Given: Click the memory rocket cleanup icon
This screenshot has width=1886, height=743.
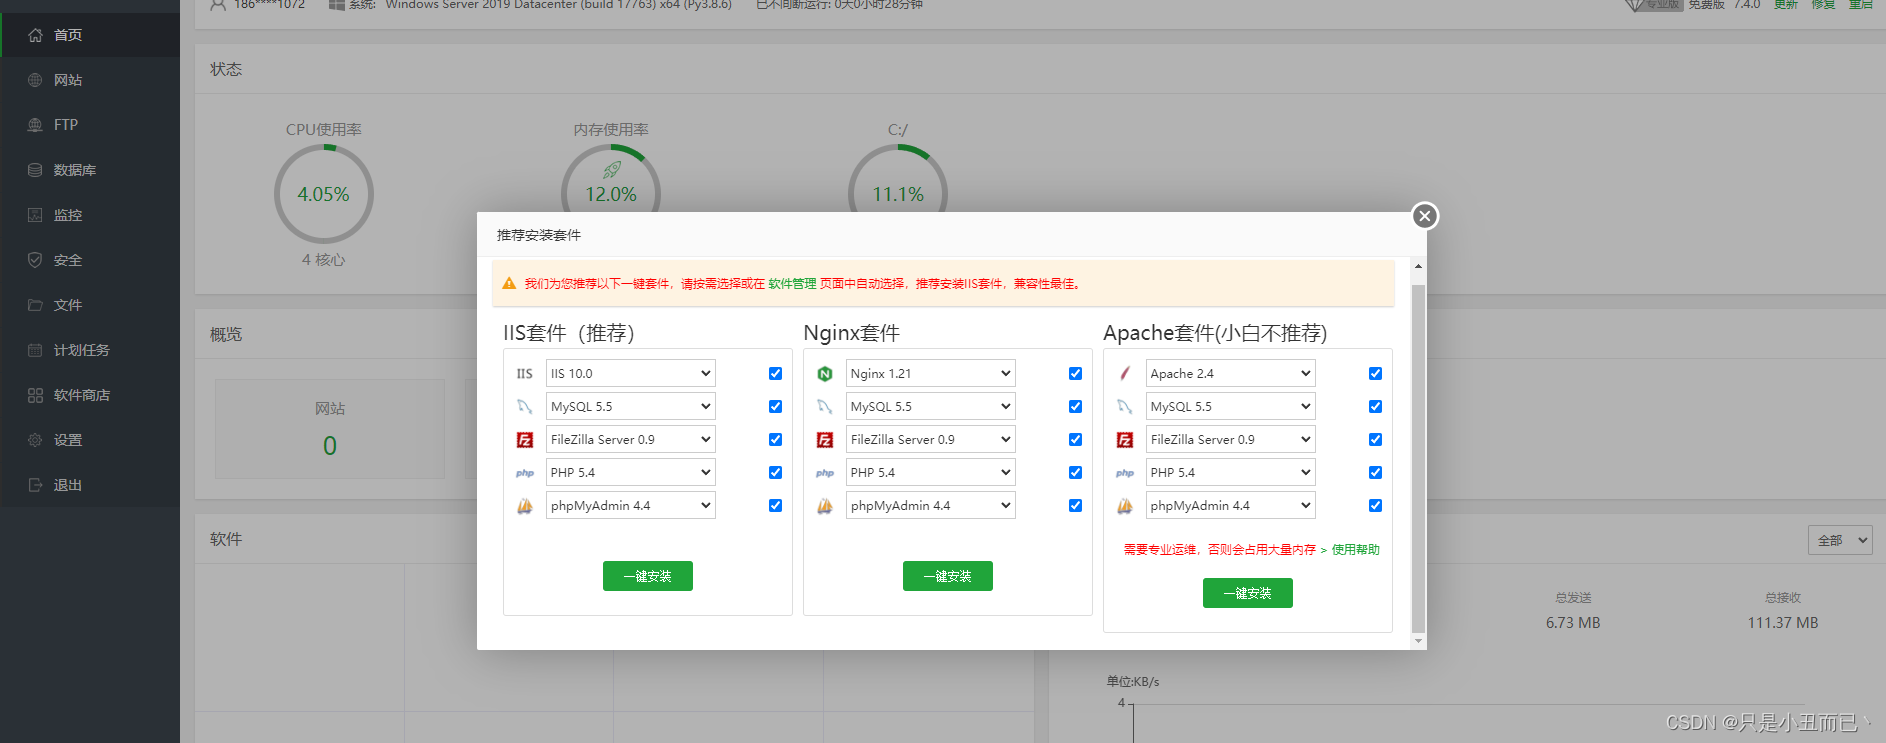Looking at the screenshot, I should click(612, 170).
